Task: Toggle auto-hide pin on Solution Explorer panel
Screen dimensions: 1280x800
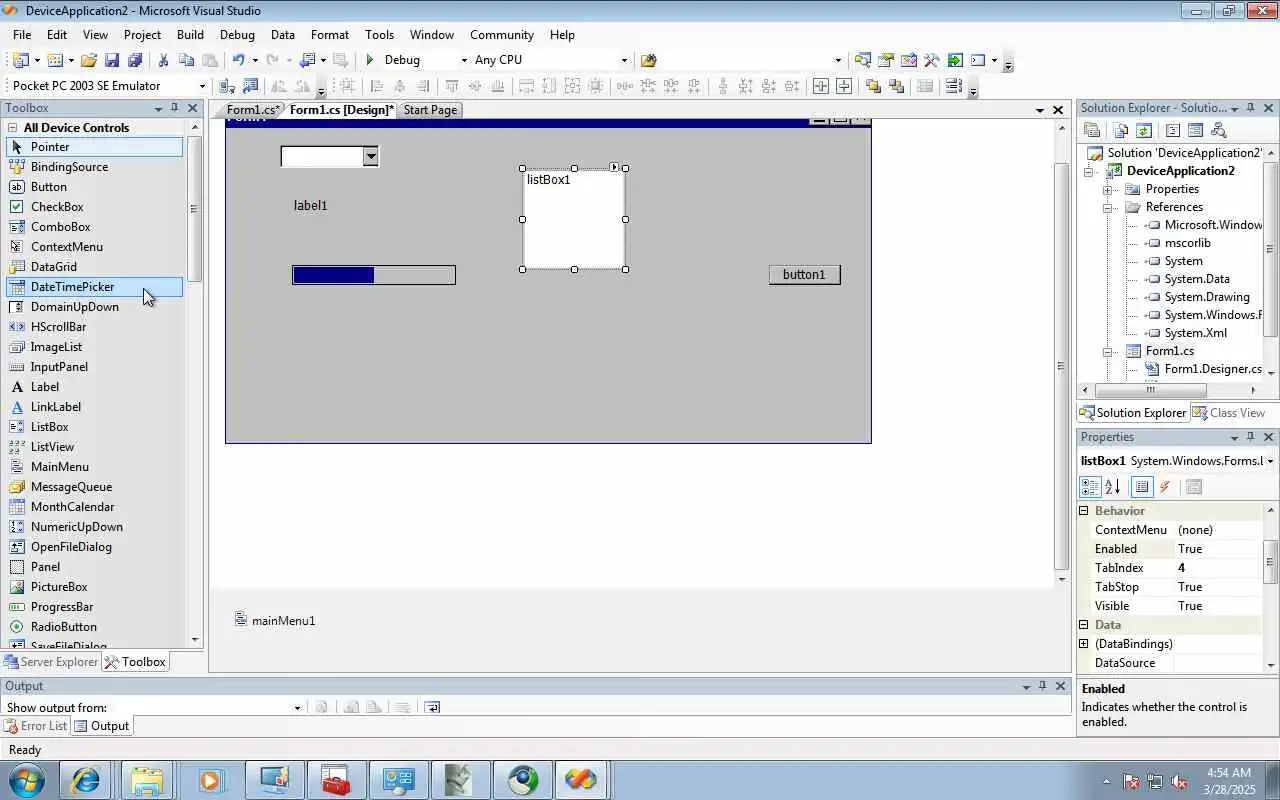Action: [1250, 108]
